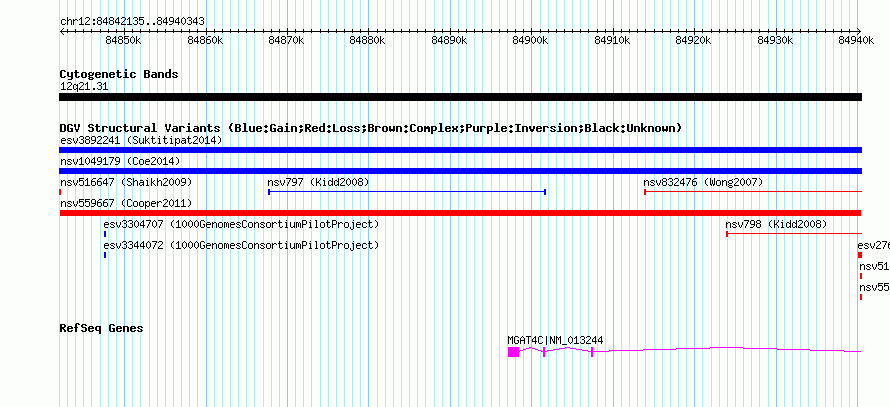The height and width of the screenshot is (407, 890).
Task: Click the partially visible esv276 variant label
Action: tap(874, 245)
